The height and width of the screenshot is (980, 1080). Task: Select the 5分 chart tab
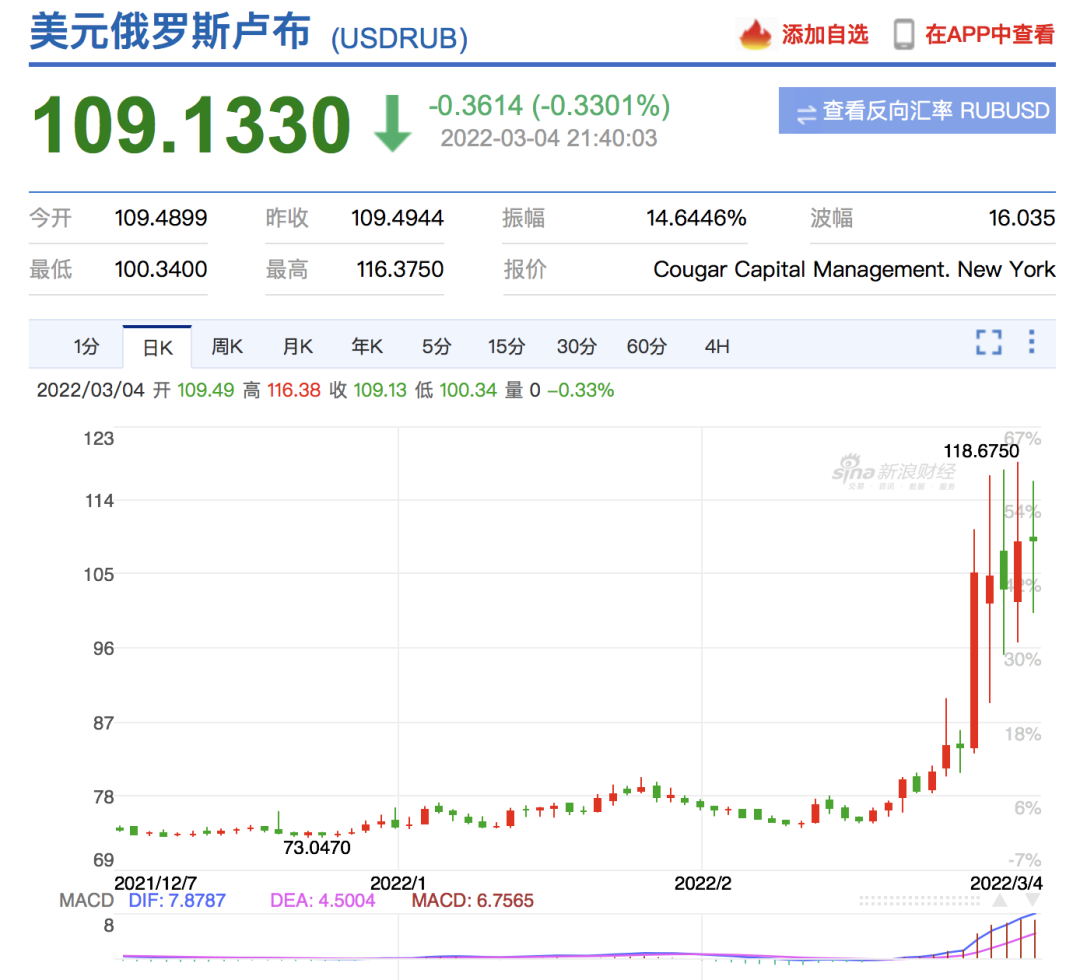[x=436, y=346]
